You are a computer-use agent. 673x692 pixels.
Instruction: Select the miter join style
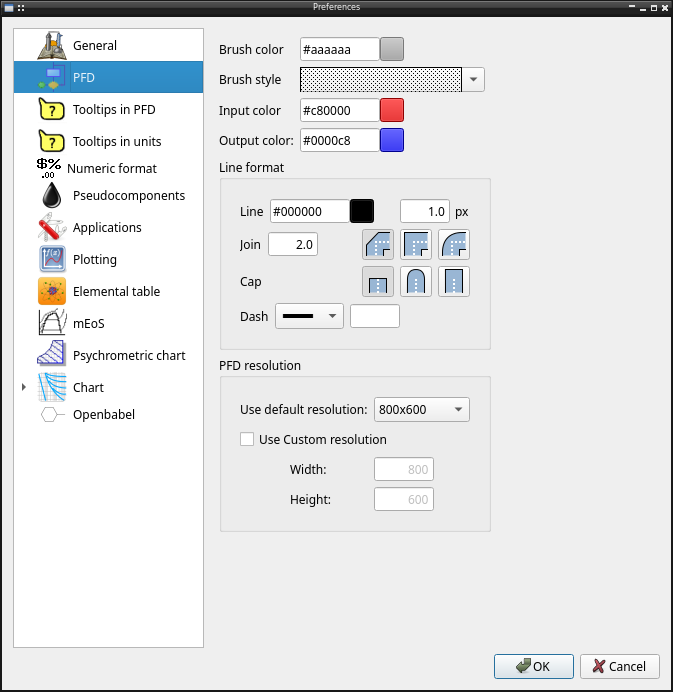click(x=416, y=244)
